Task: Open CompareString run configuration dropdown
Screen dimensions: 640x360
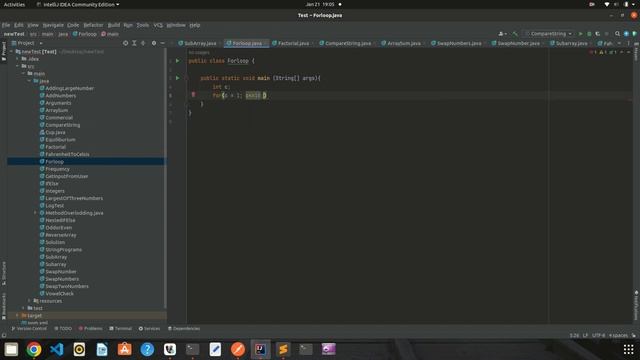Action: pyautogui.click(x=549, y=34)
